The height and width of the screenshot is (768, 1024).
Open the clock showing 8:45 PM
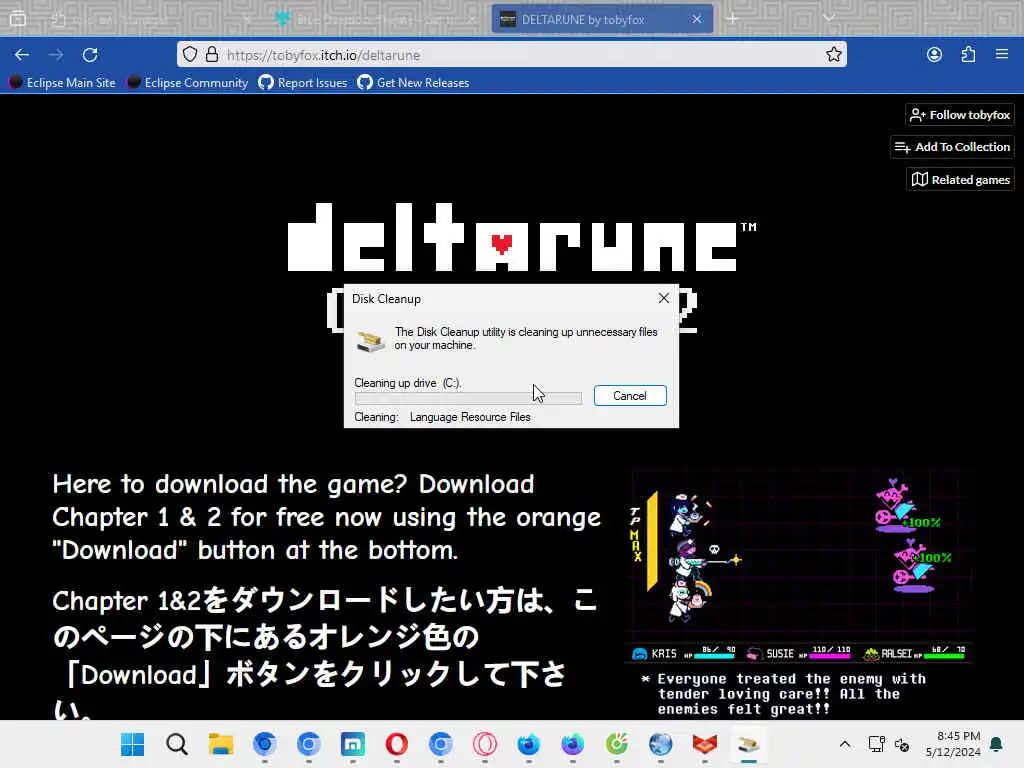953,744
